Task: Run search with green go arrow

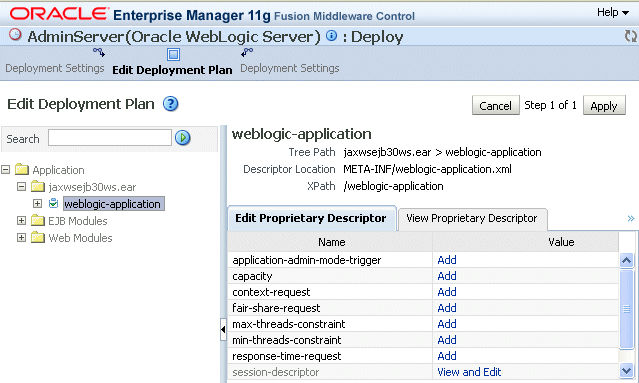Action: 183,138
